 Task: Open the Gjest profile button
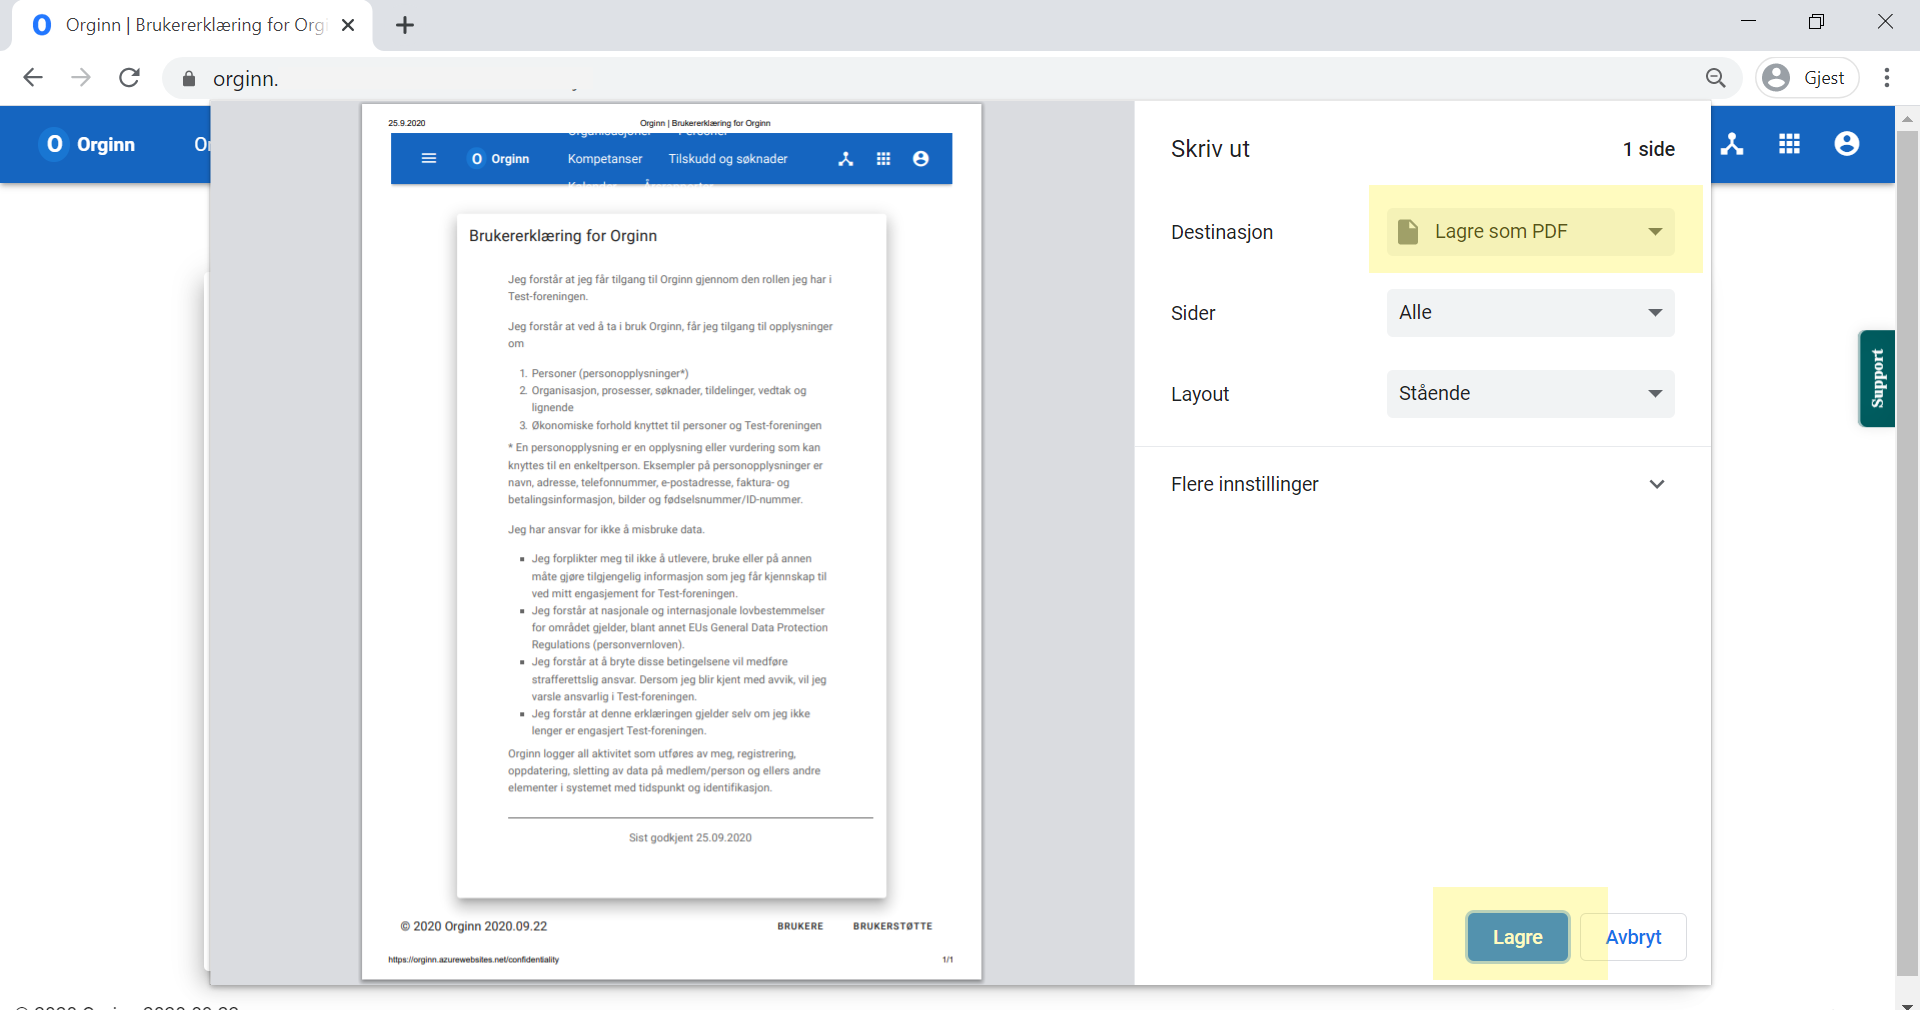[x=1807, y=78]
